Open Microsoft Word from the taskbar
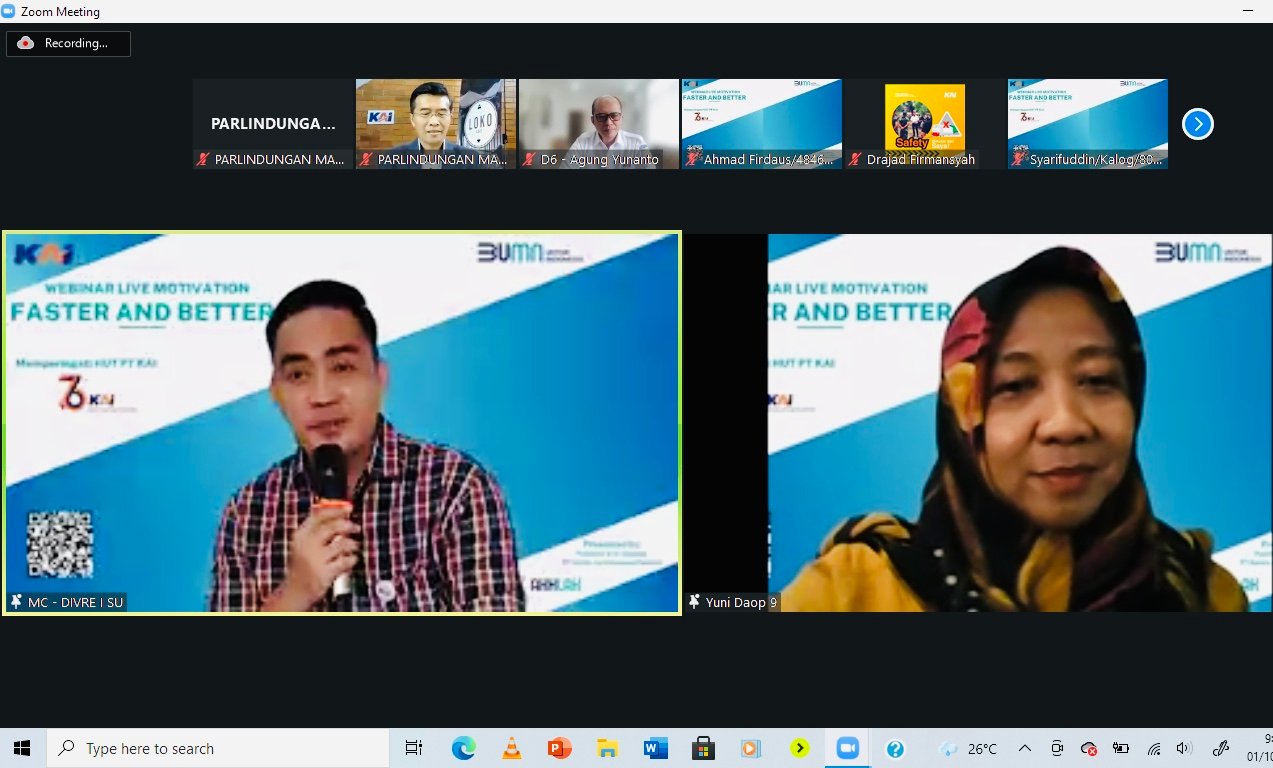 click(655, 748)
